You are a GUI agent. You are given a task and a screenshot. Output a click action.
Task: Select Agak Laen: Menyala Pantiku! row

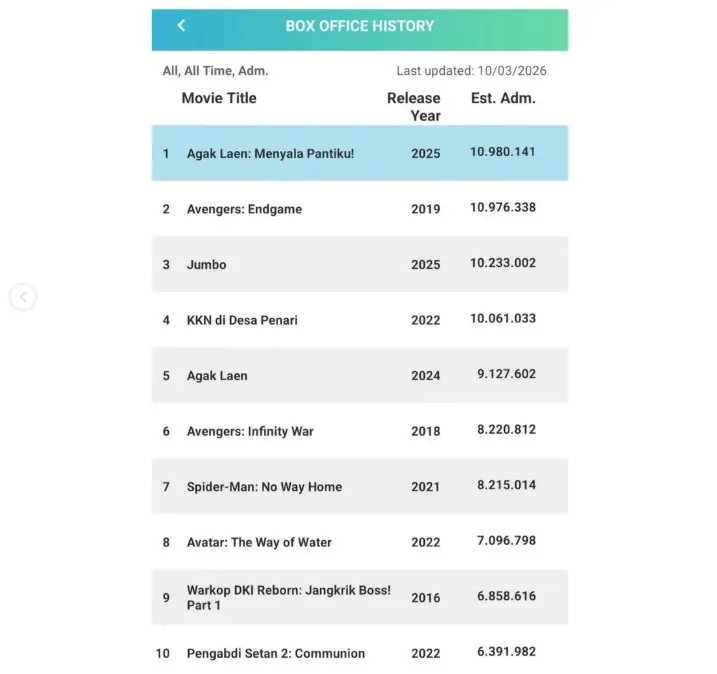270,154
